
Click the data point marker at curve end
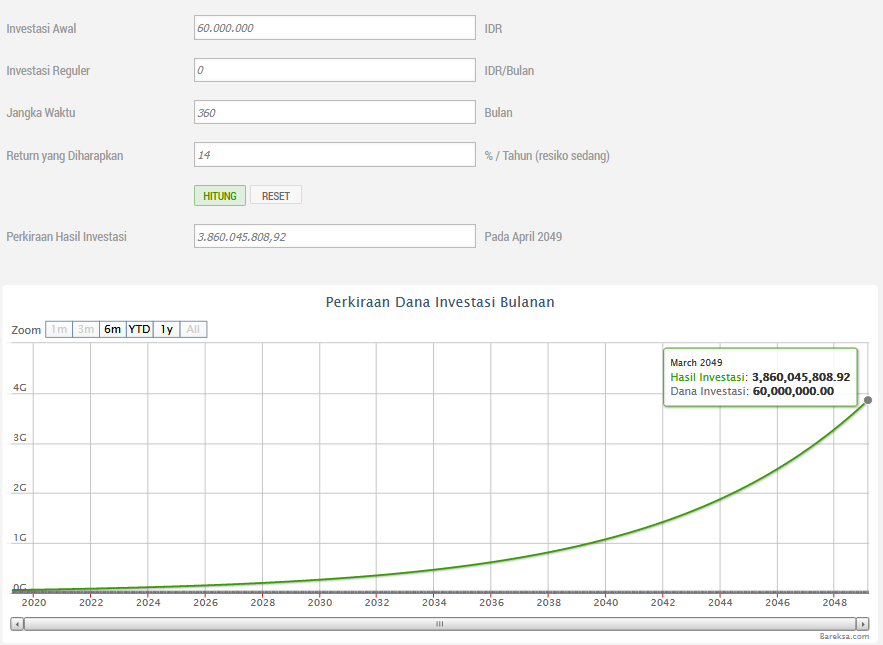pos(868,400)
